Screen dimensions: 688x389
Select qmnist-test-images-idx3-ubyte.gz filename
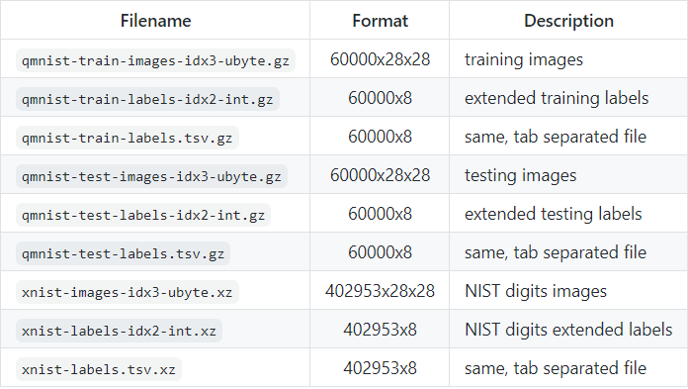pos(151,176)
